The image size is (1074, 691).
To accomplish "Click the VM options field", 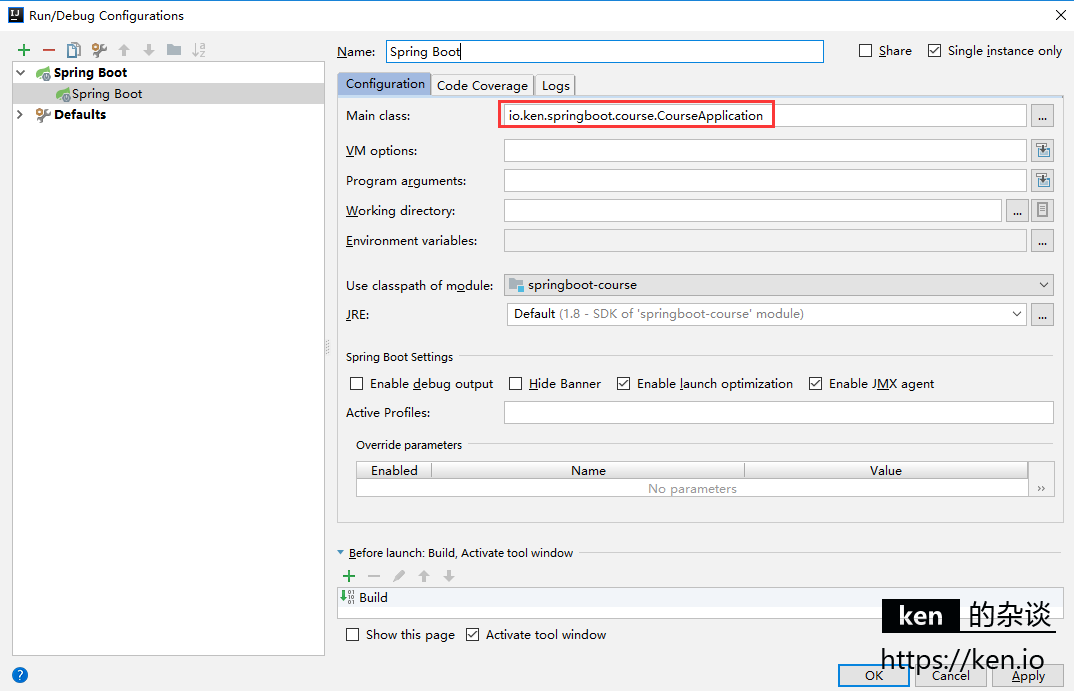I will click(765, 150).
